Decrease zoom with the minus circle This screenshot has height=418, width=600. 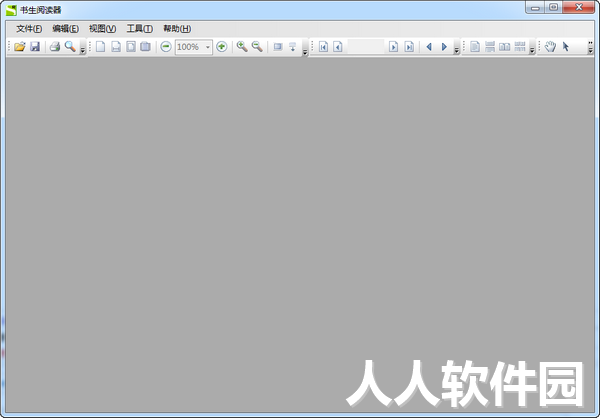(x=166, y=47)
